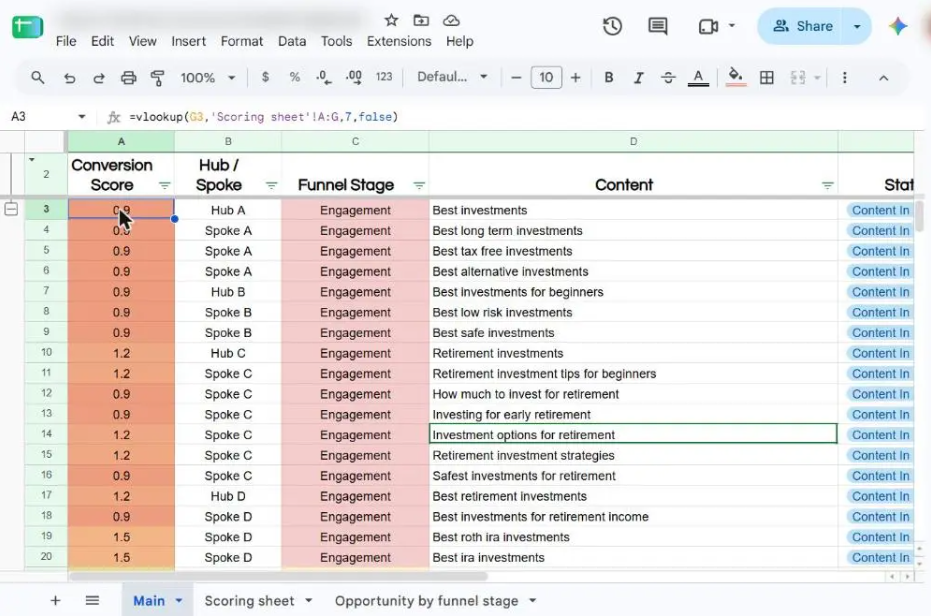Open more number formats 123
This screenshot has width=931, height=616.
(x=384, y=77)
